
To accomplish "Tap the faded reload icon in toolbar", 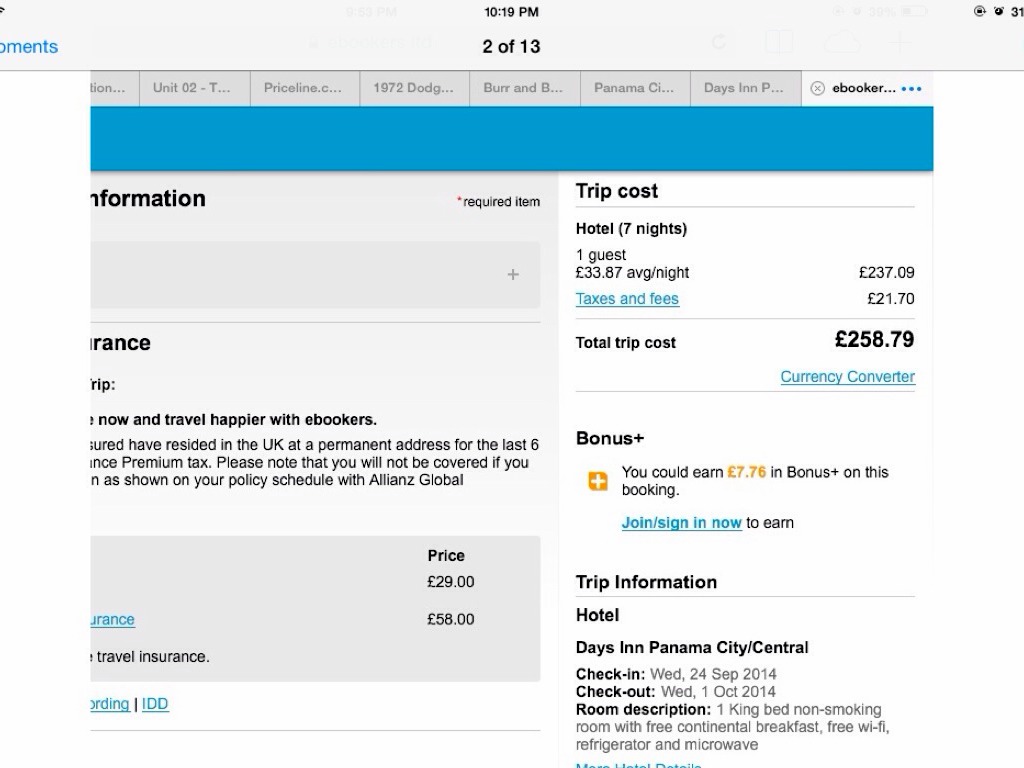I will pyautogui.click(x=718, y=42).
